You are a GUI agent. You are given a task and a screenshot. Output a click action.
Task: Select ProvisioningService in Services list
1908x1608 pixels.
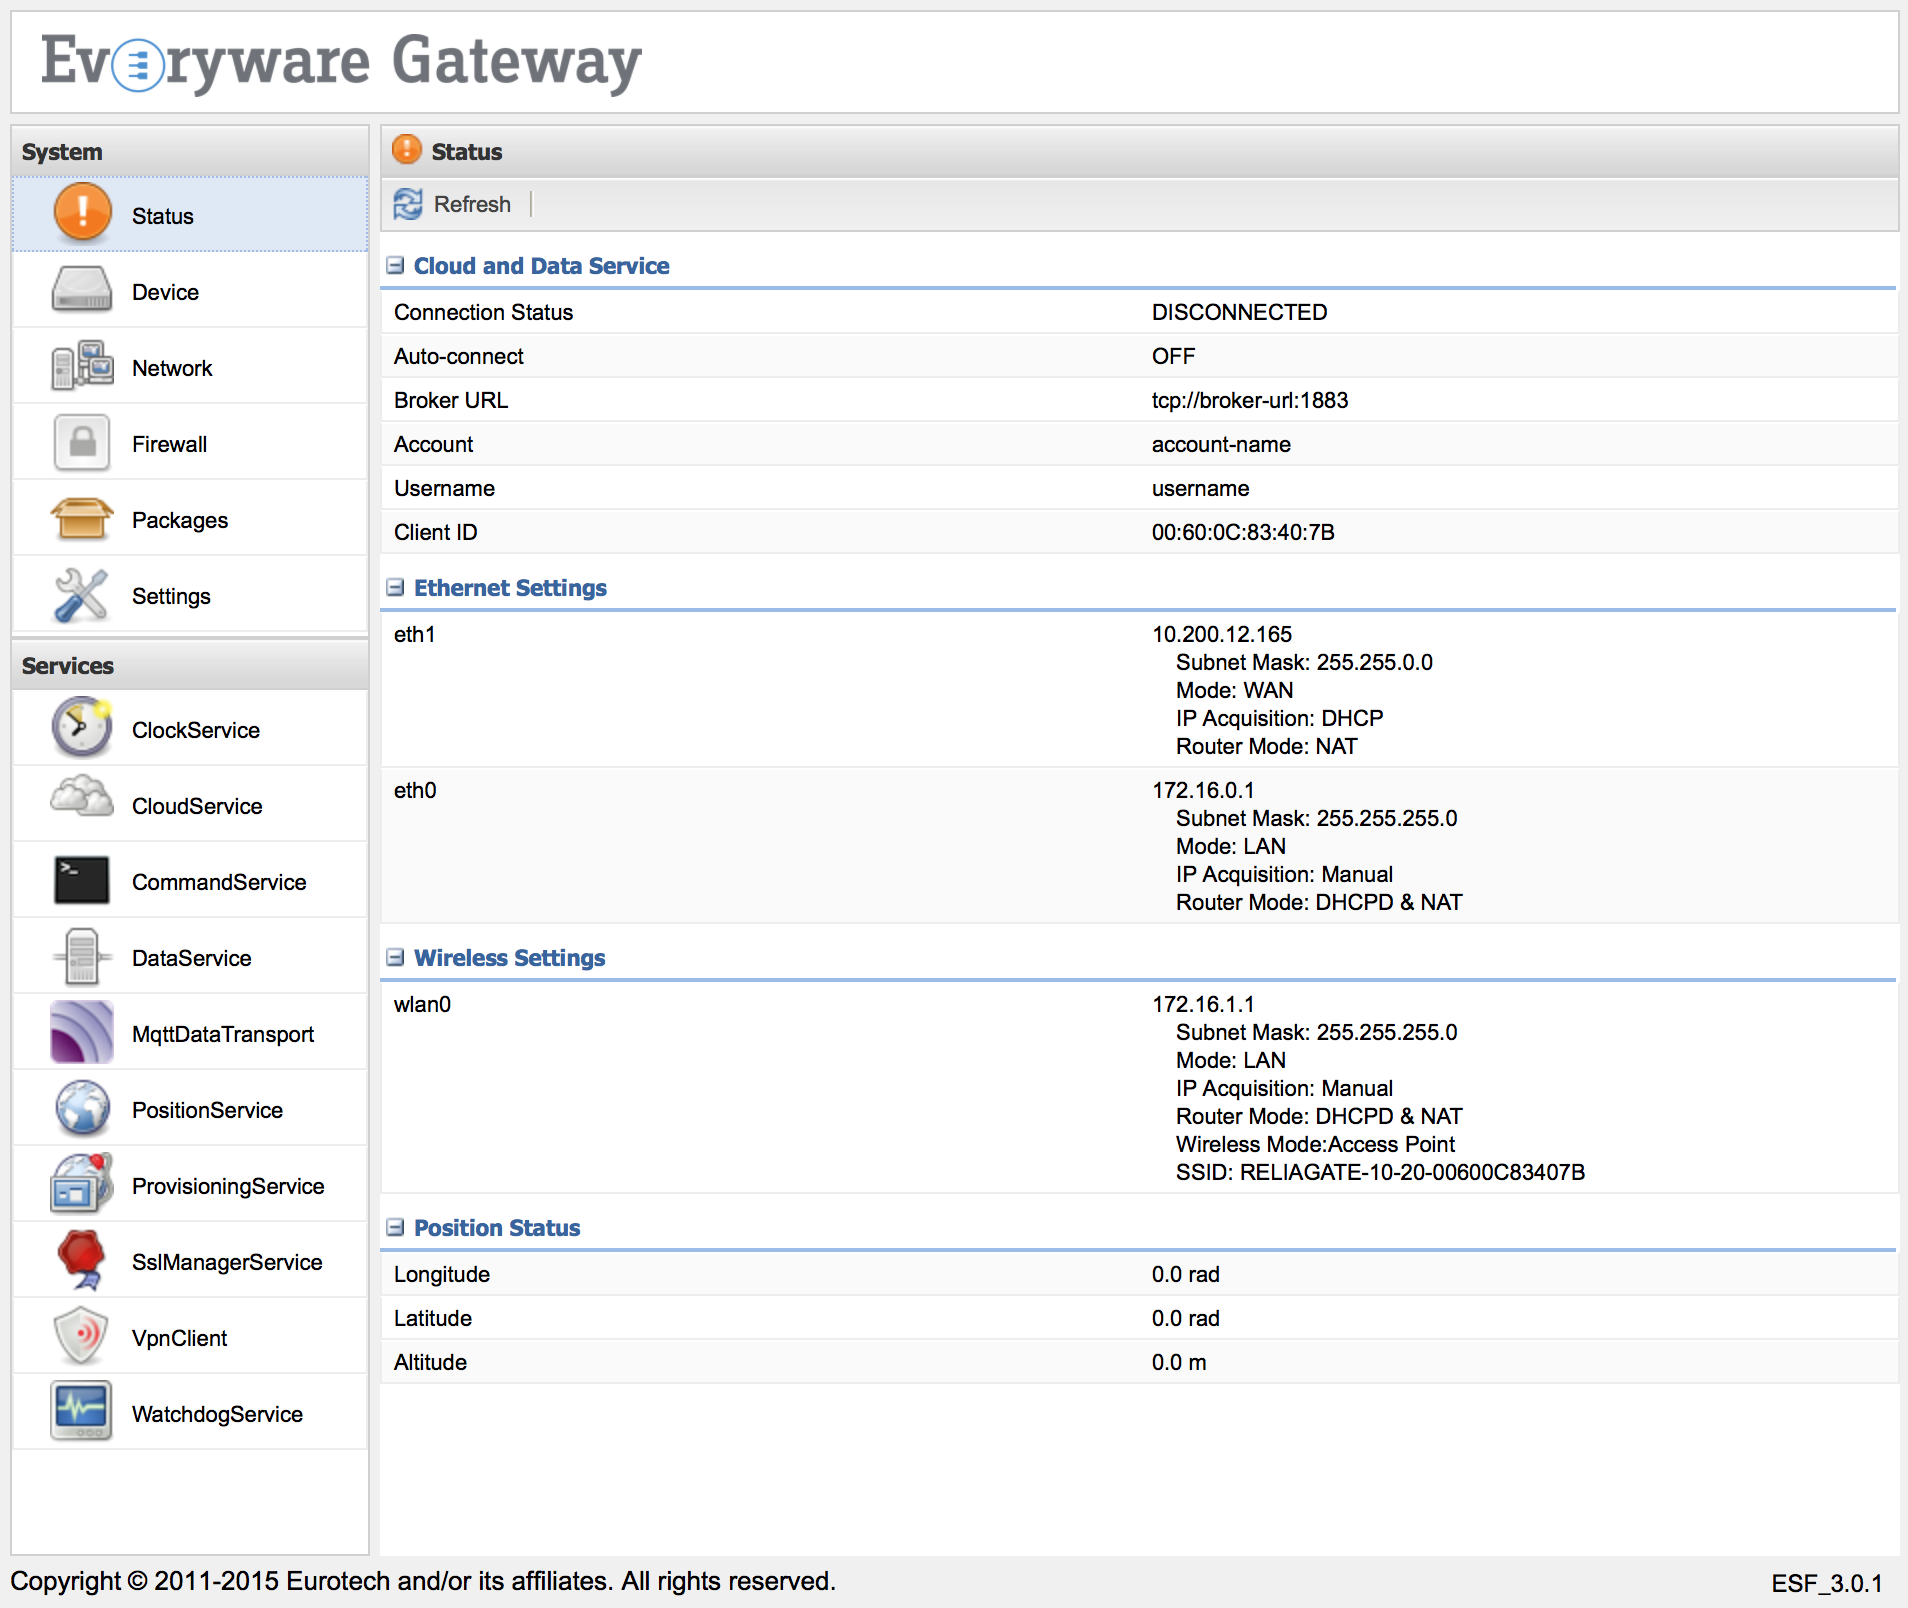190,1185
